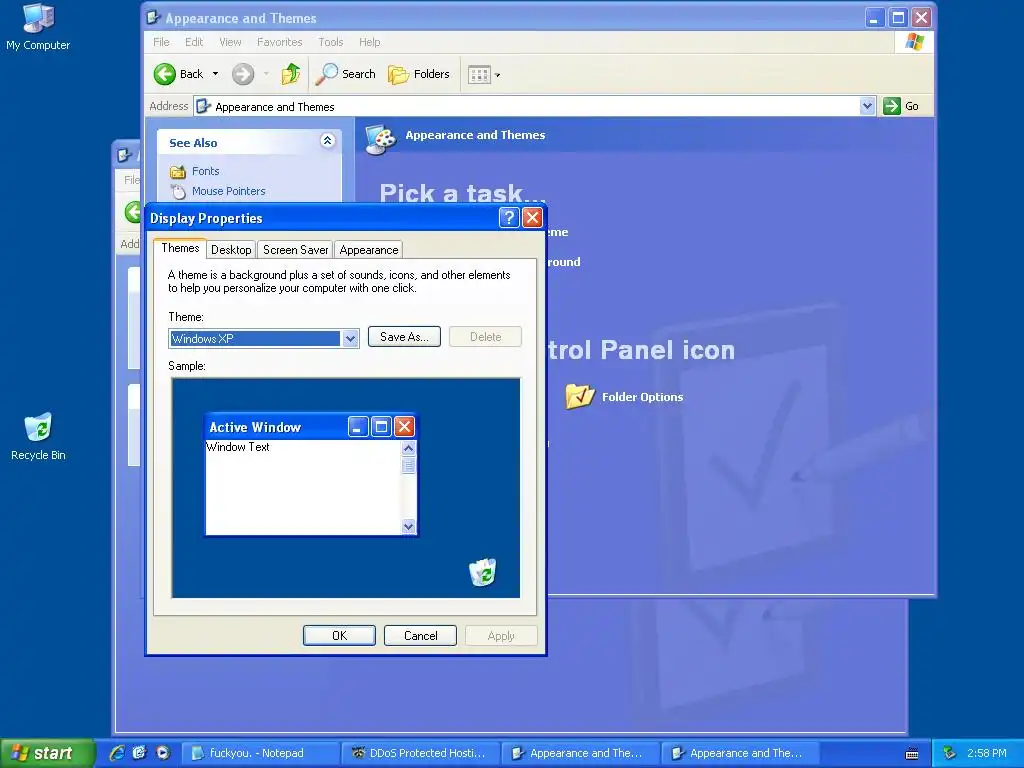Viewport: 1024px width, 768px height.
Task: Open the Folder Options icon
Action: [x=579, y=396]
